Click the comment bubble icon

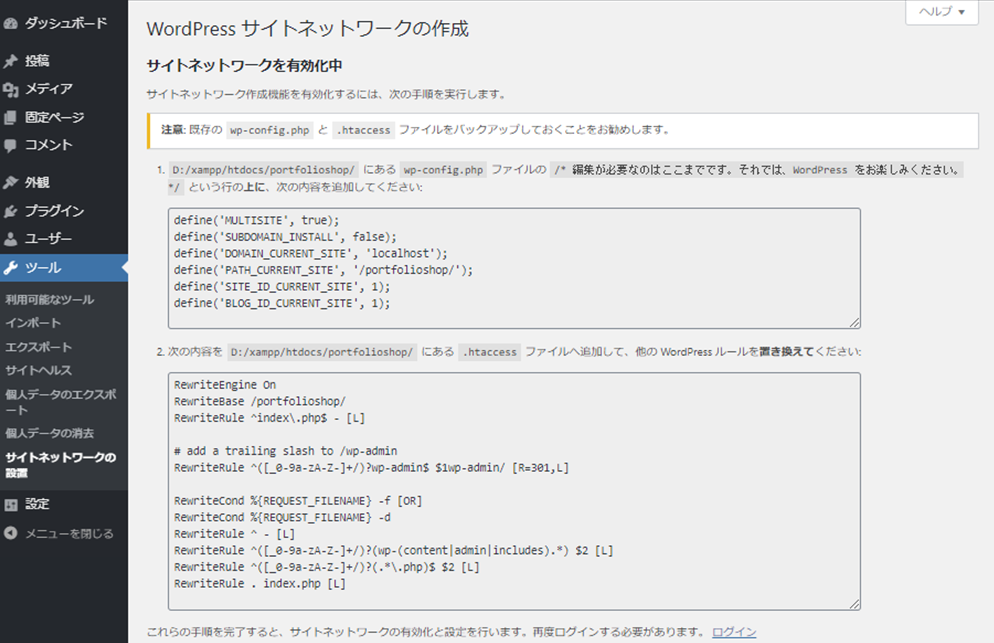(10, 145)
